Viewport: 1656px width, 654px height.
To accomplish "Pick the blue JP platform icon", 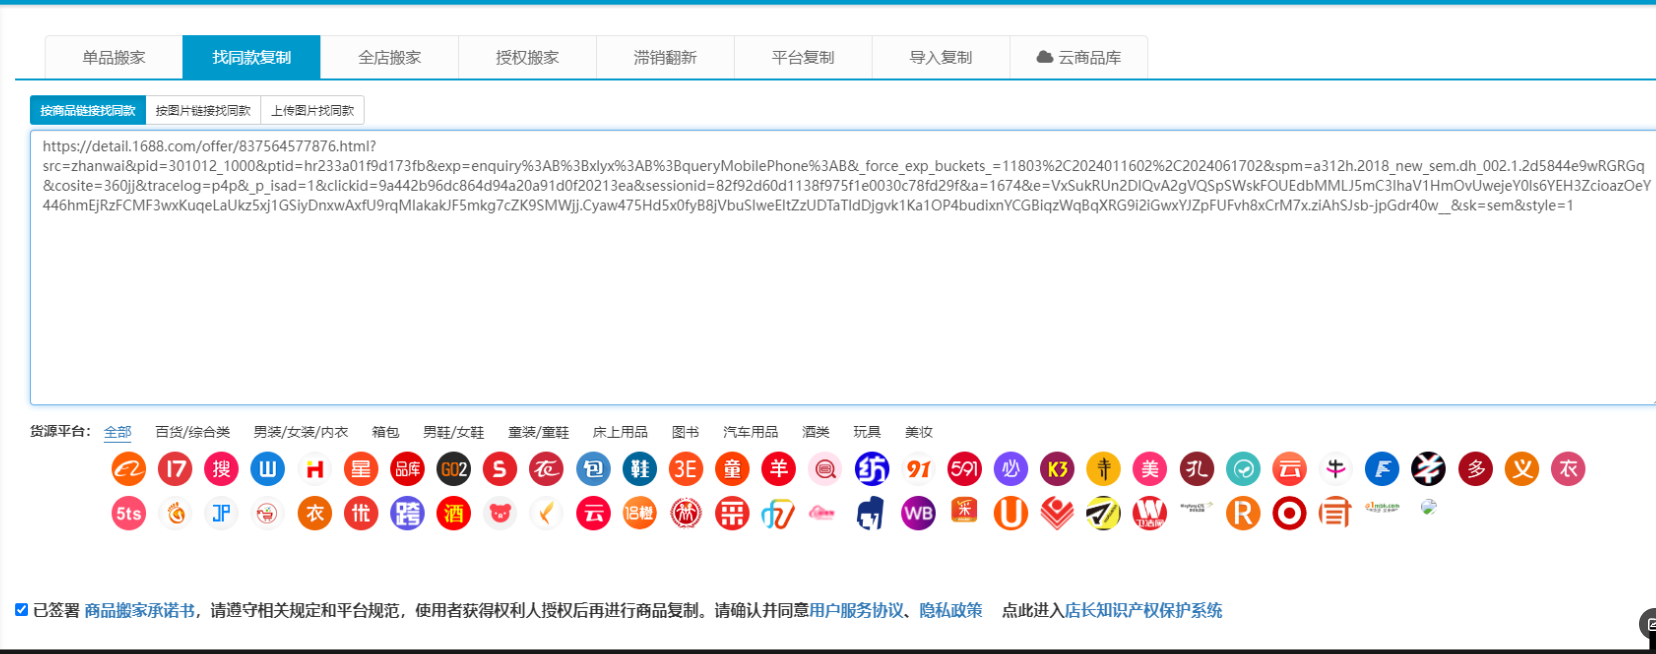I will (221, 514).
